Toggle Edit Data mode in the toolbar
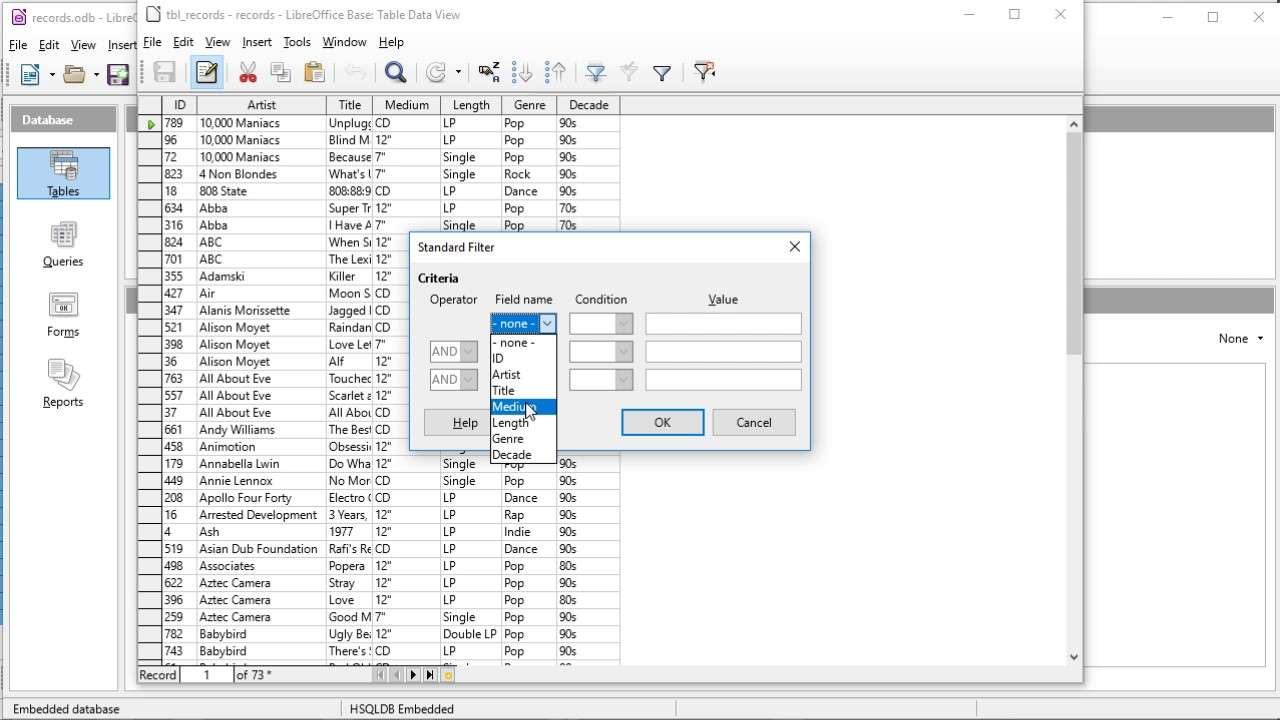The image size is (1280, 720). (x=206, y=71)
